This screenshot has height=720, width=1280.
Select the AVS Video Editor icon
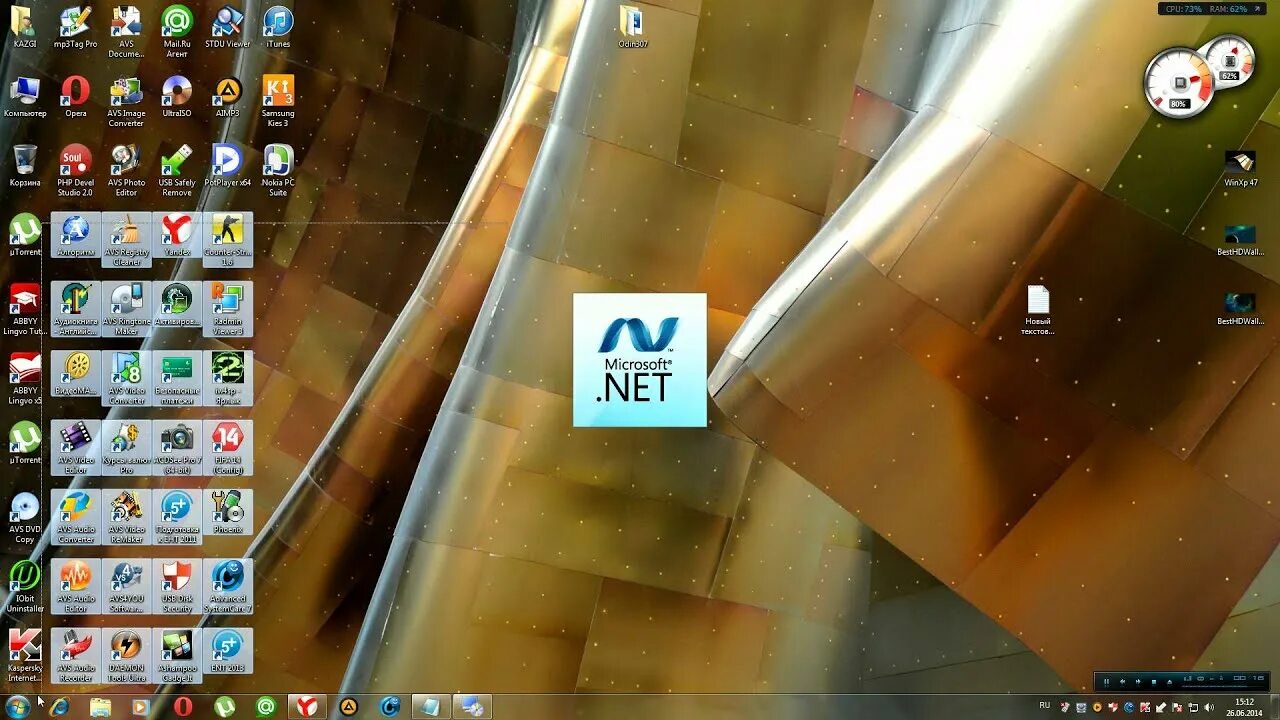tap(76, 448)
